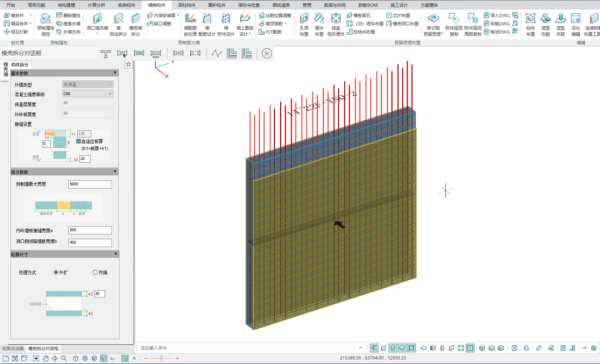Click 模壳洞口布置 in the ribbon

pos(402,23)
